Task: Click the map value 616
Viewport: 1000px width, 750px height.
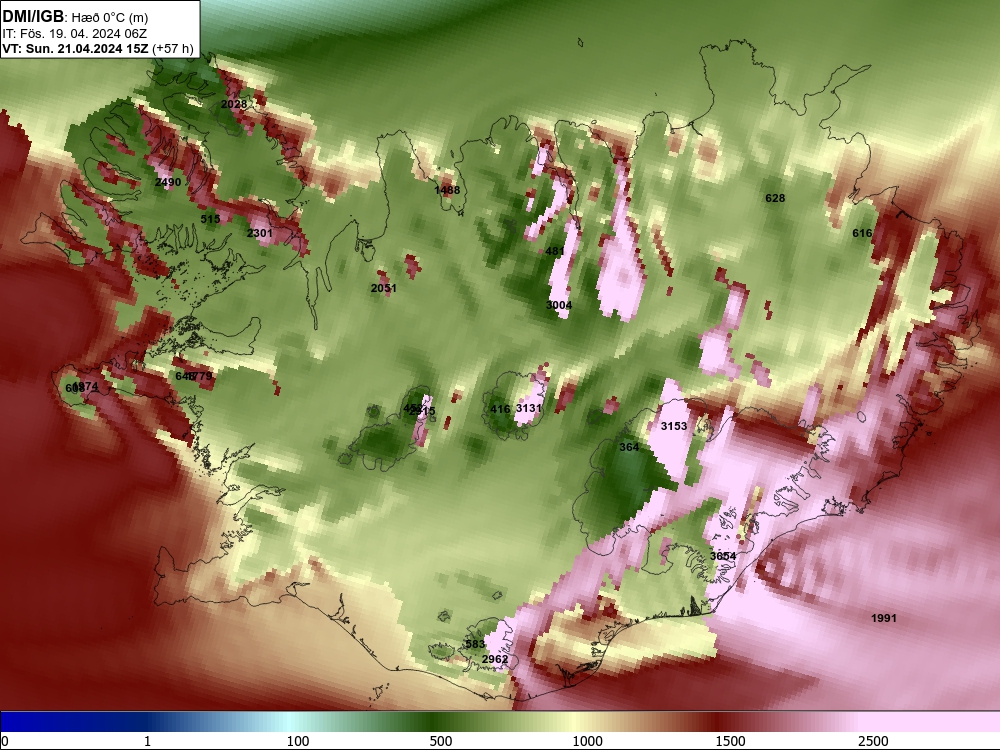Action: tap(862, 233)
